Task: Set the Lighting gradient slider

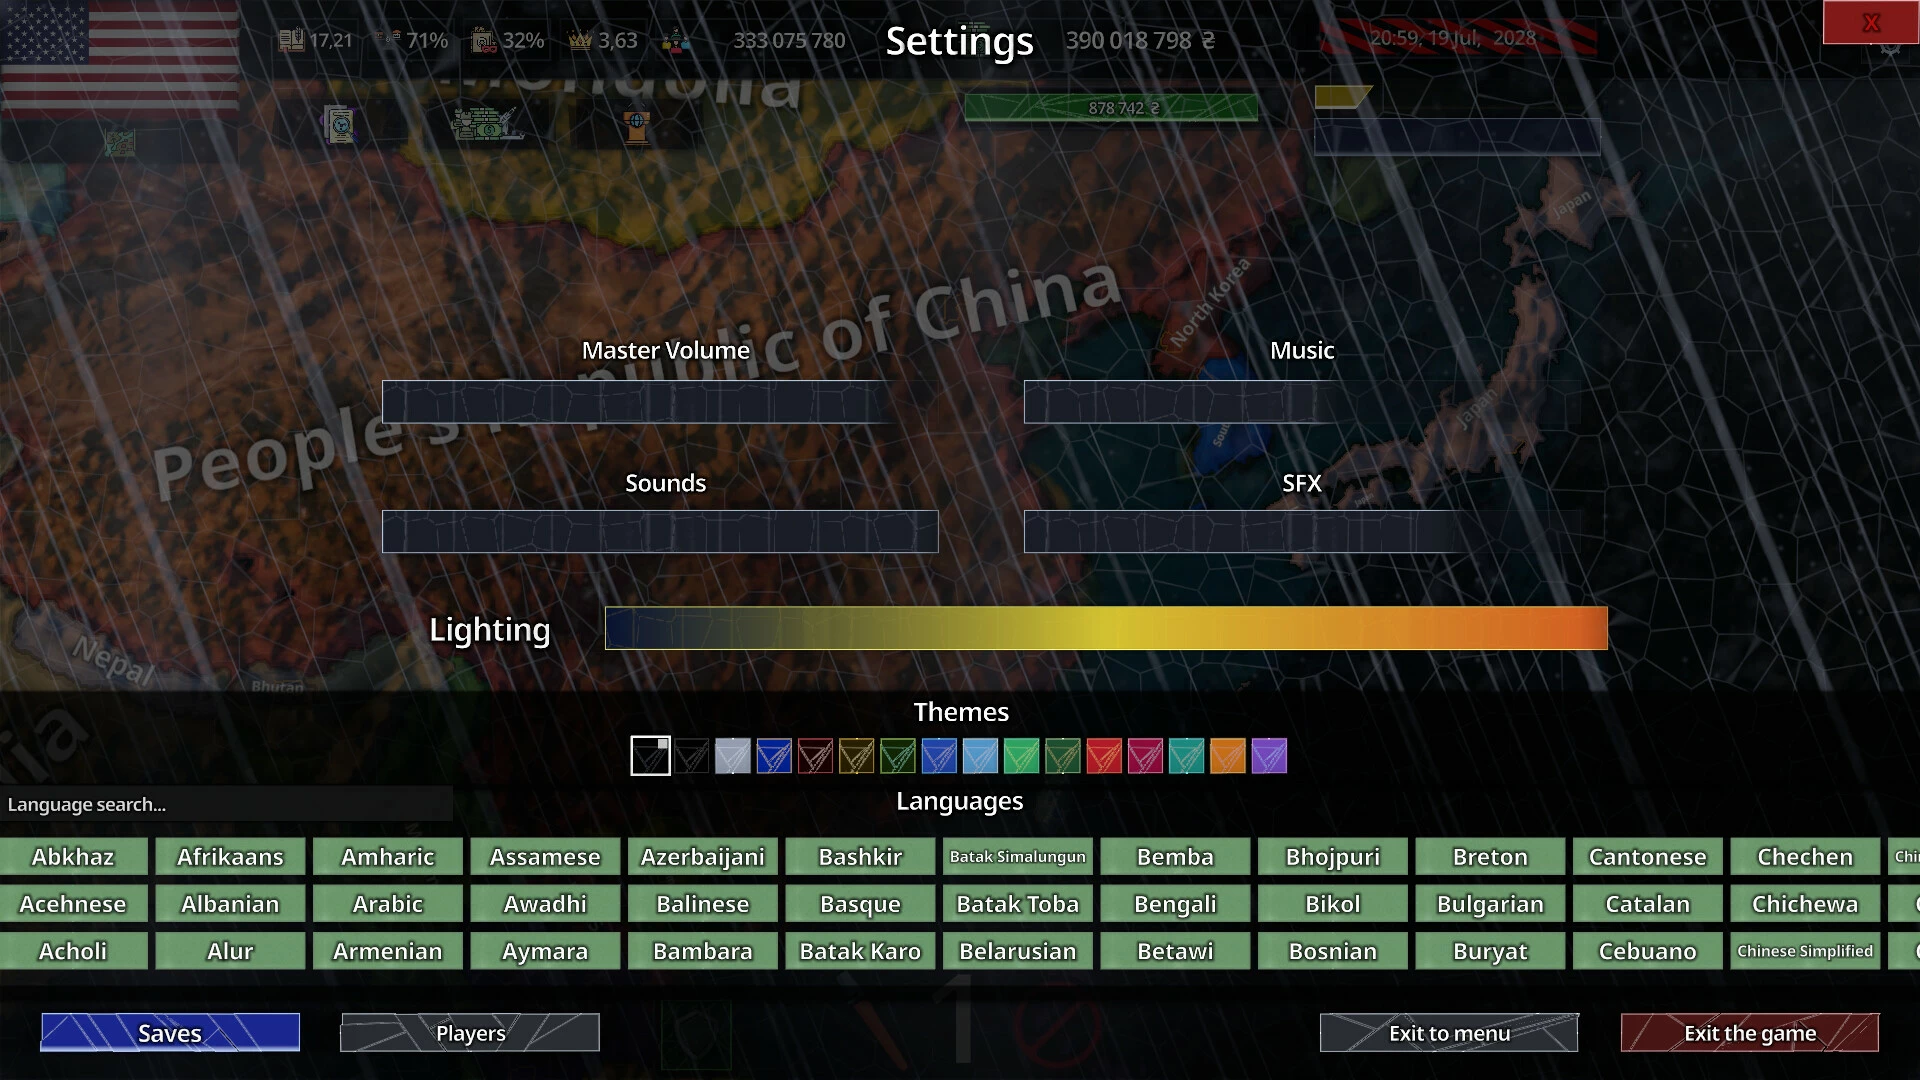Action: click(1106, 628)
